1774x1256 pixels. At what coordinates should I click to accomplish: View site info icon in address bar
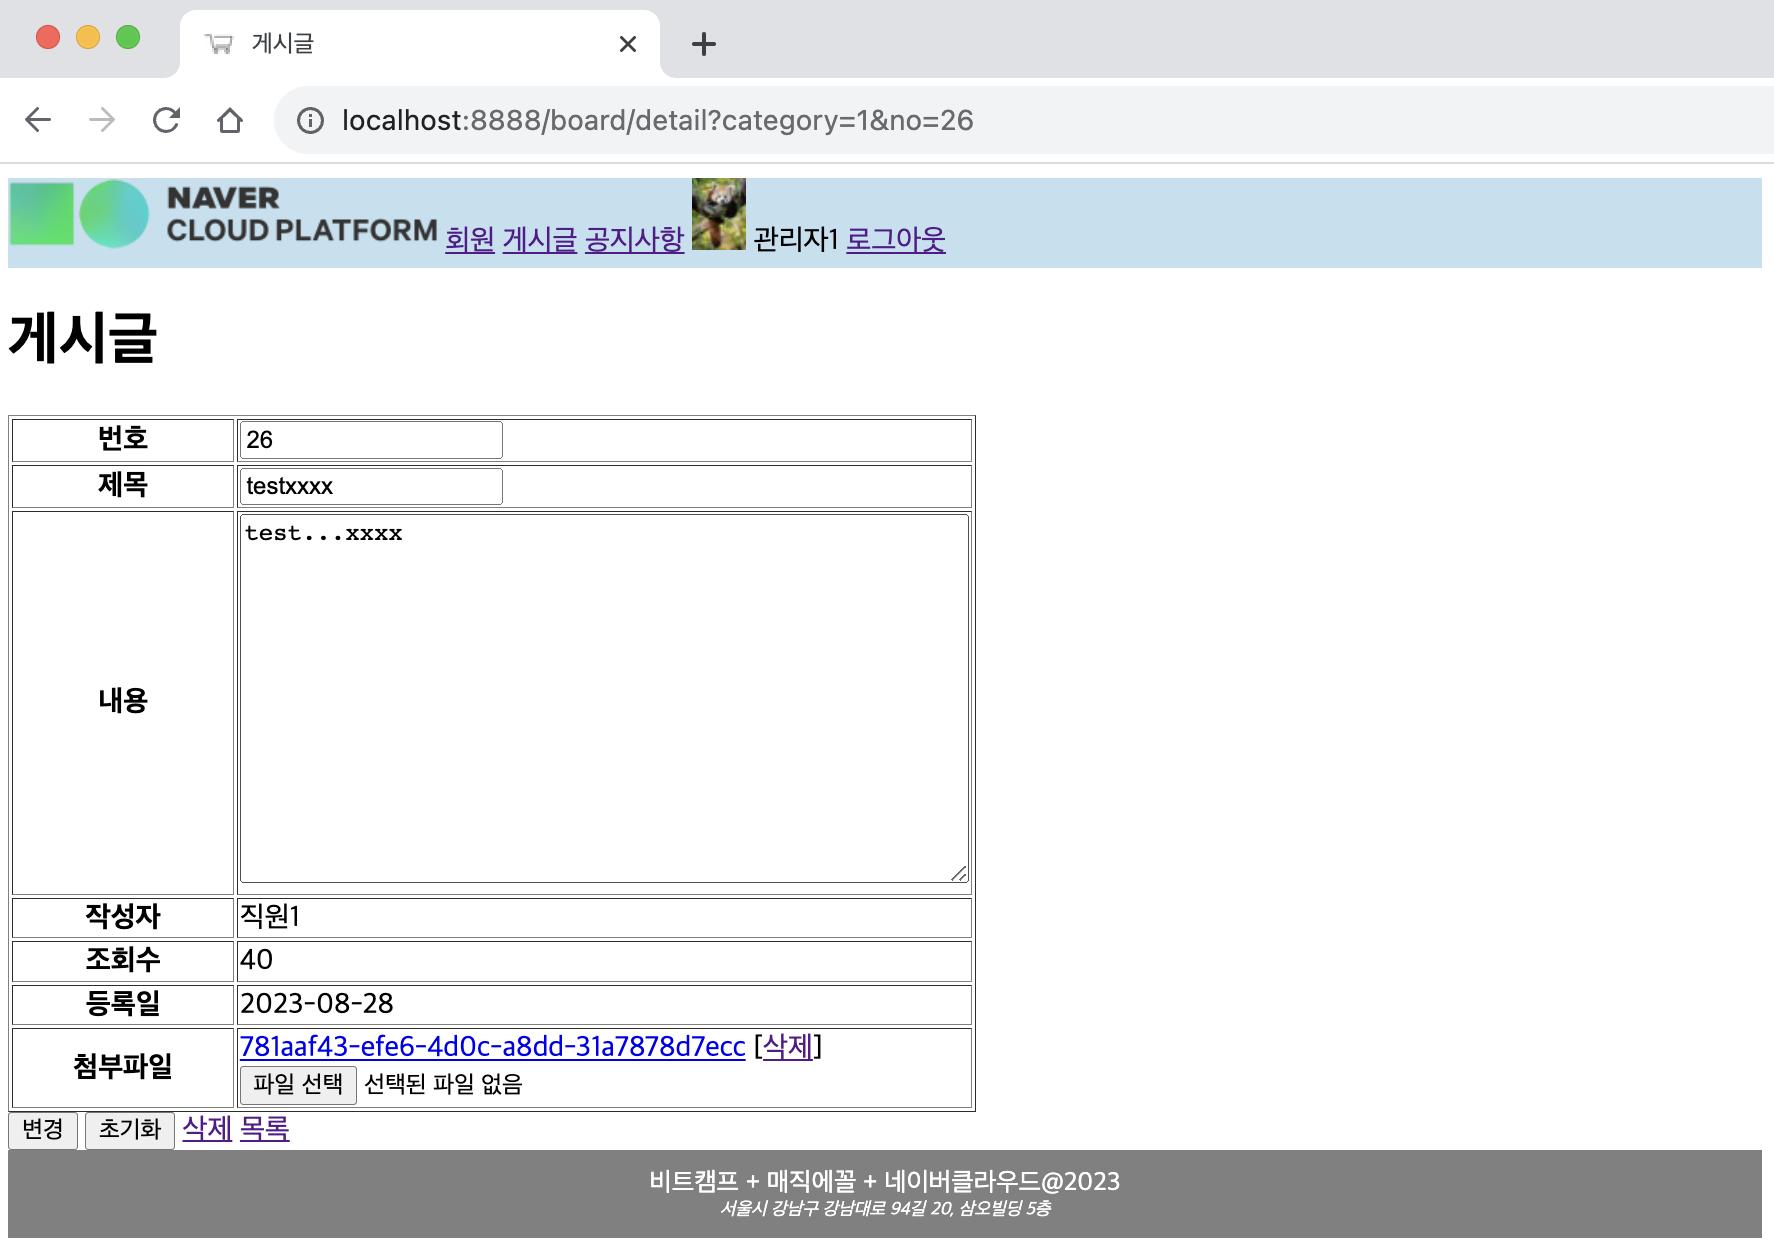click(310, 121)
